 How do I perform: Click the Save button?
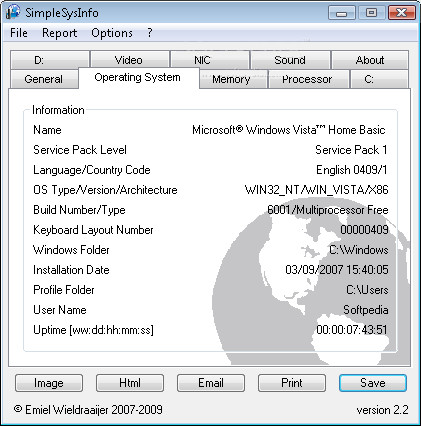click(373, 383)
